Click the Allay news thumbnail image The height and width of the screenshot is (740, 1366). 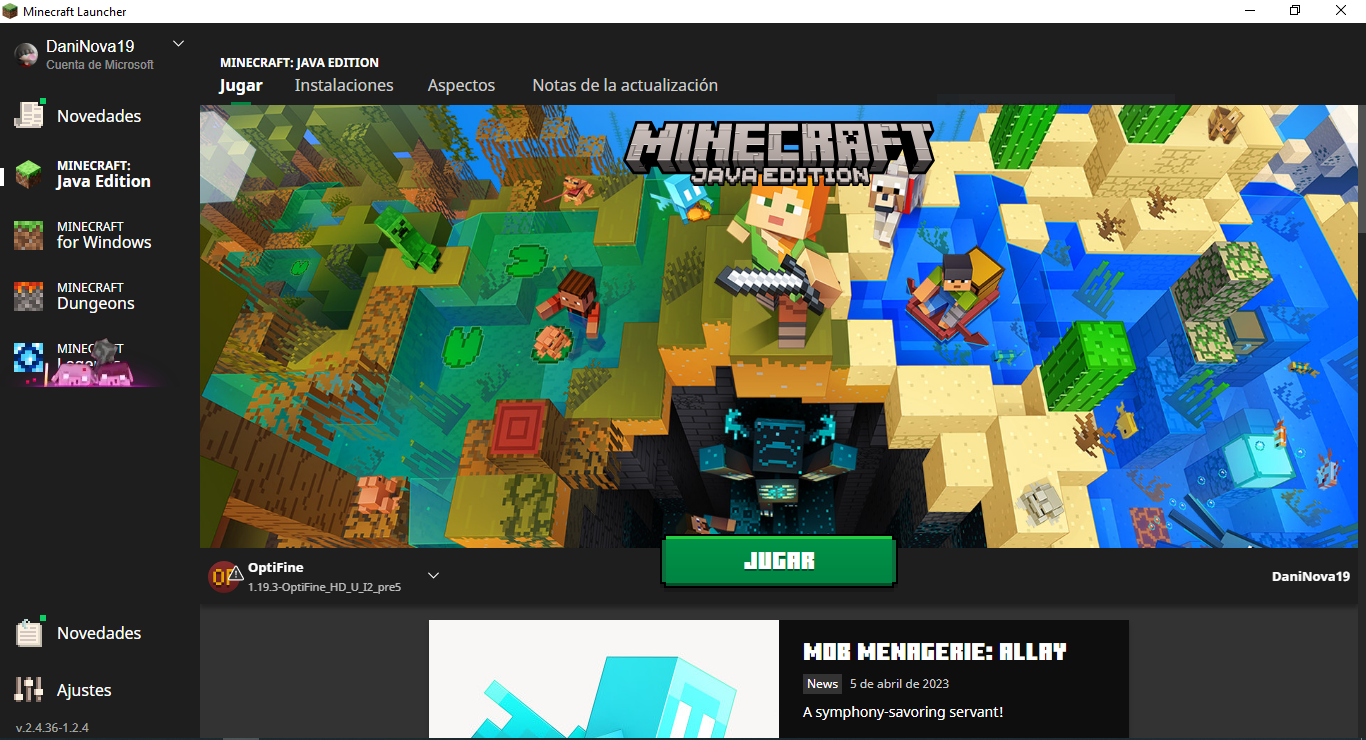(x=603, y=680)
